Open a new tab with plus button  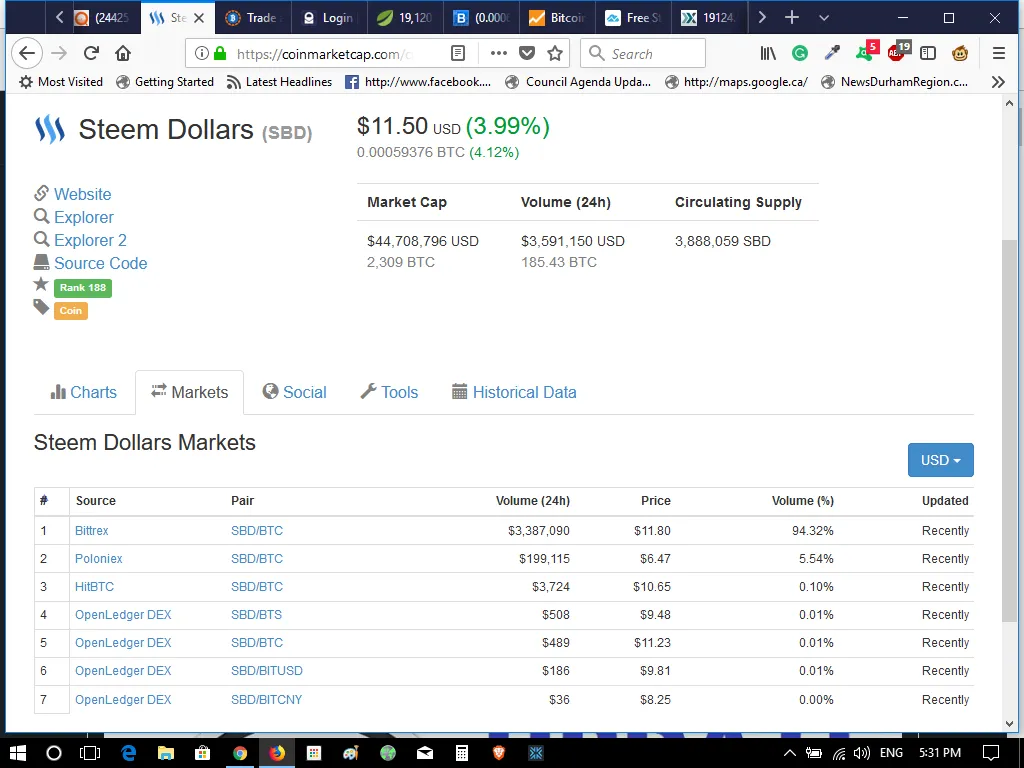coord(792,18)
